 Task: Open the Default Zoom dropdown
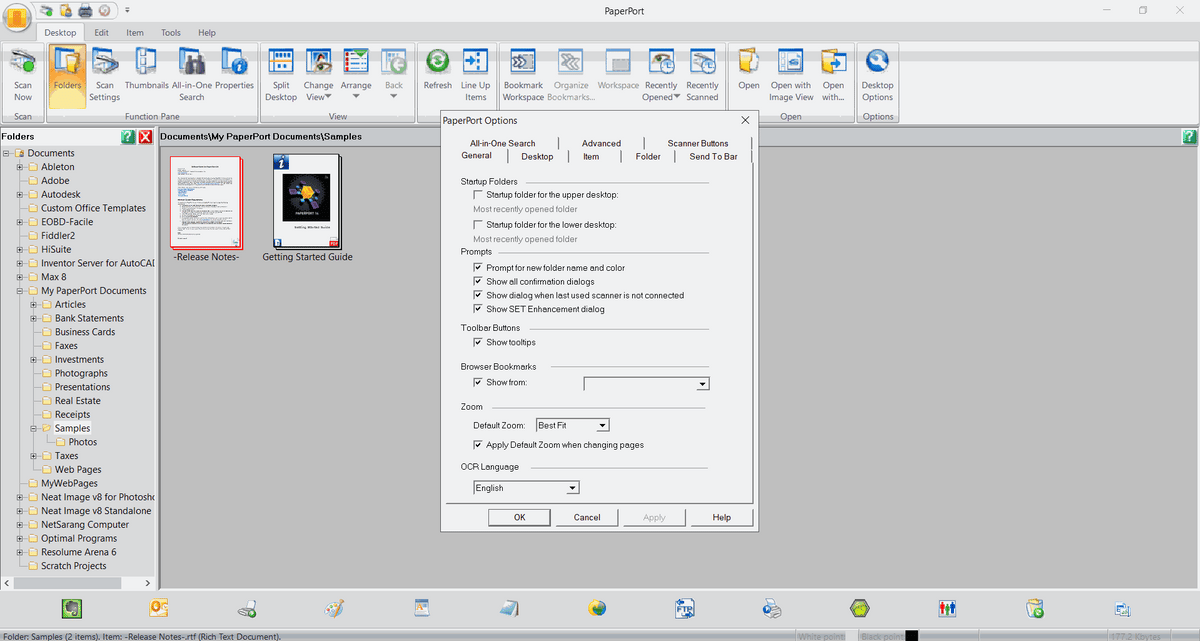pyautogui.click(x=601, y=424)
